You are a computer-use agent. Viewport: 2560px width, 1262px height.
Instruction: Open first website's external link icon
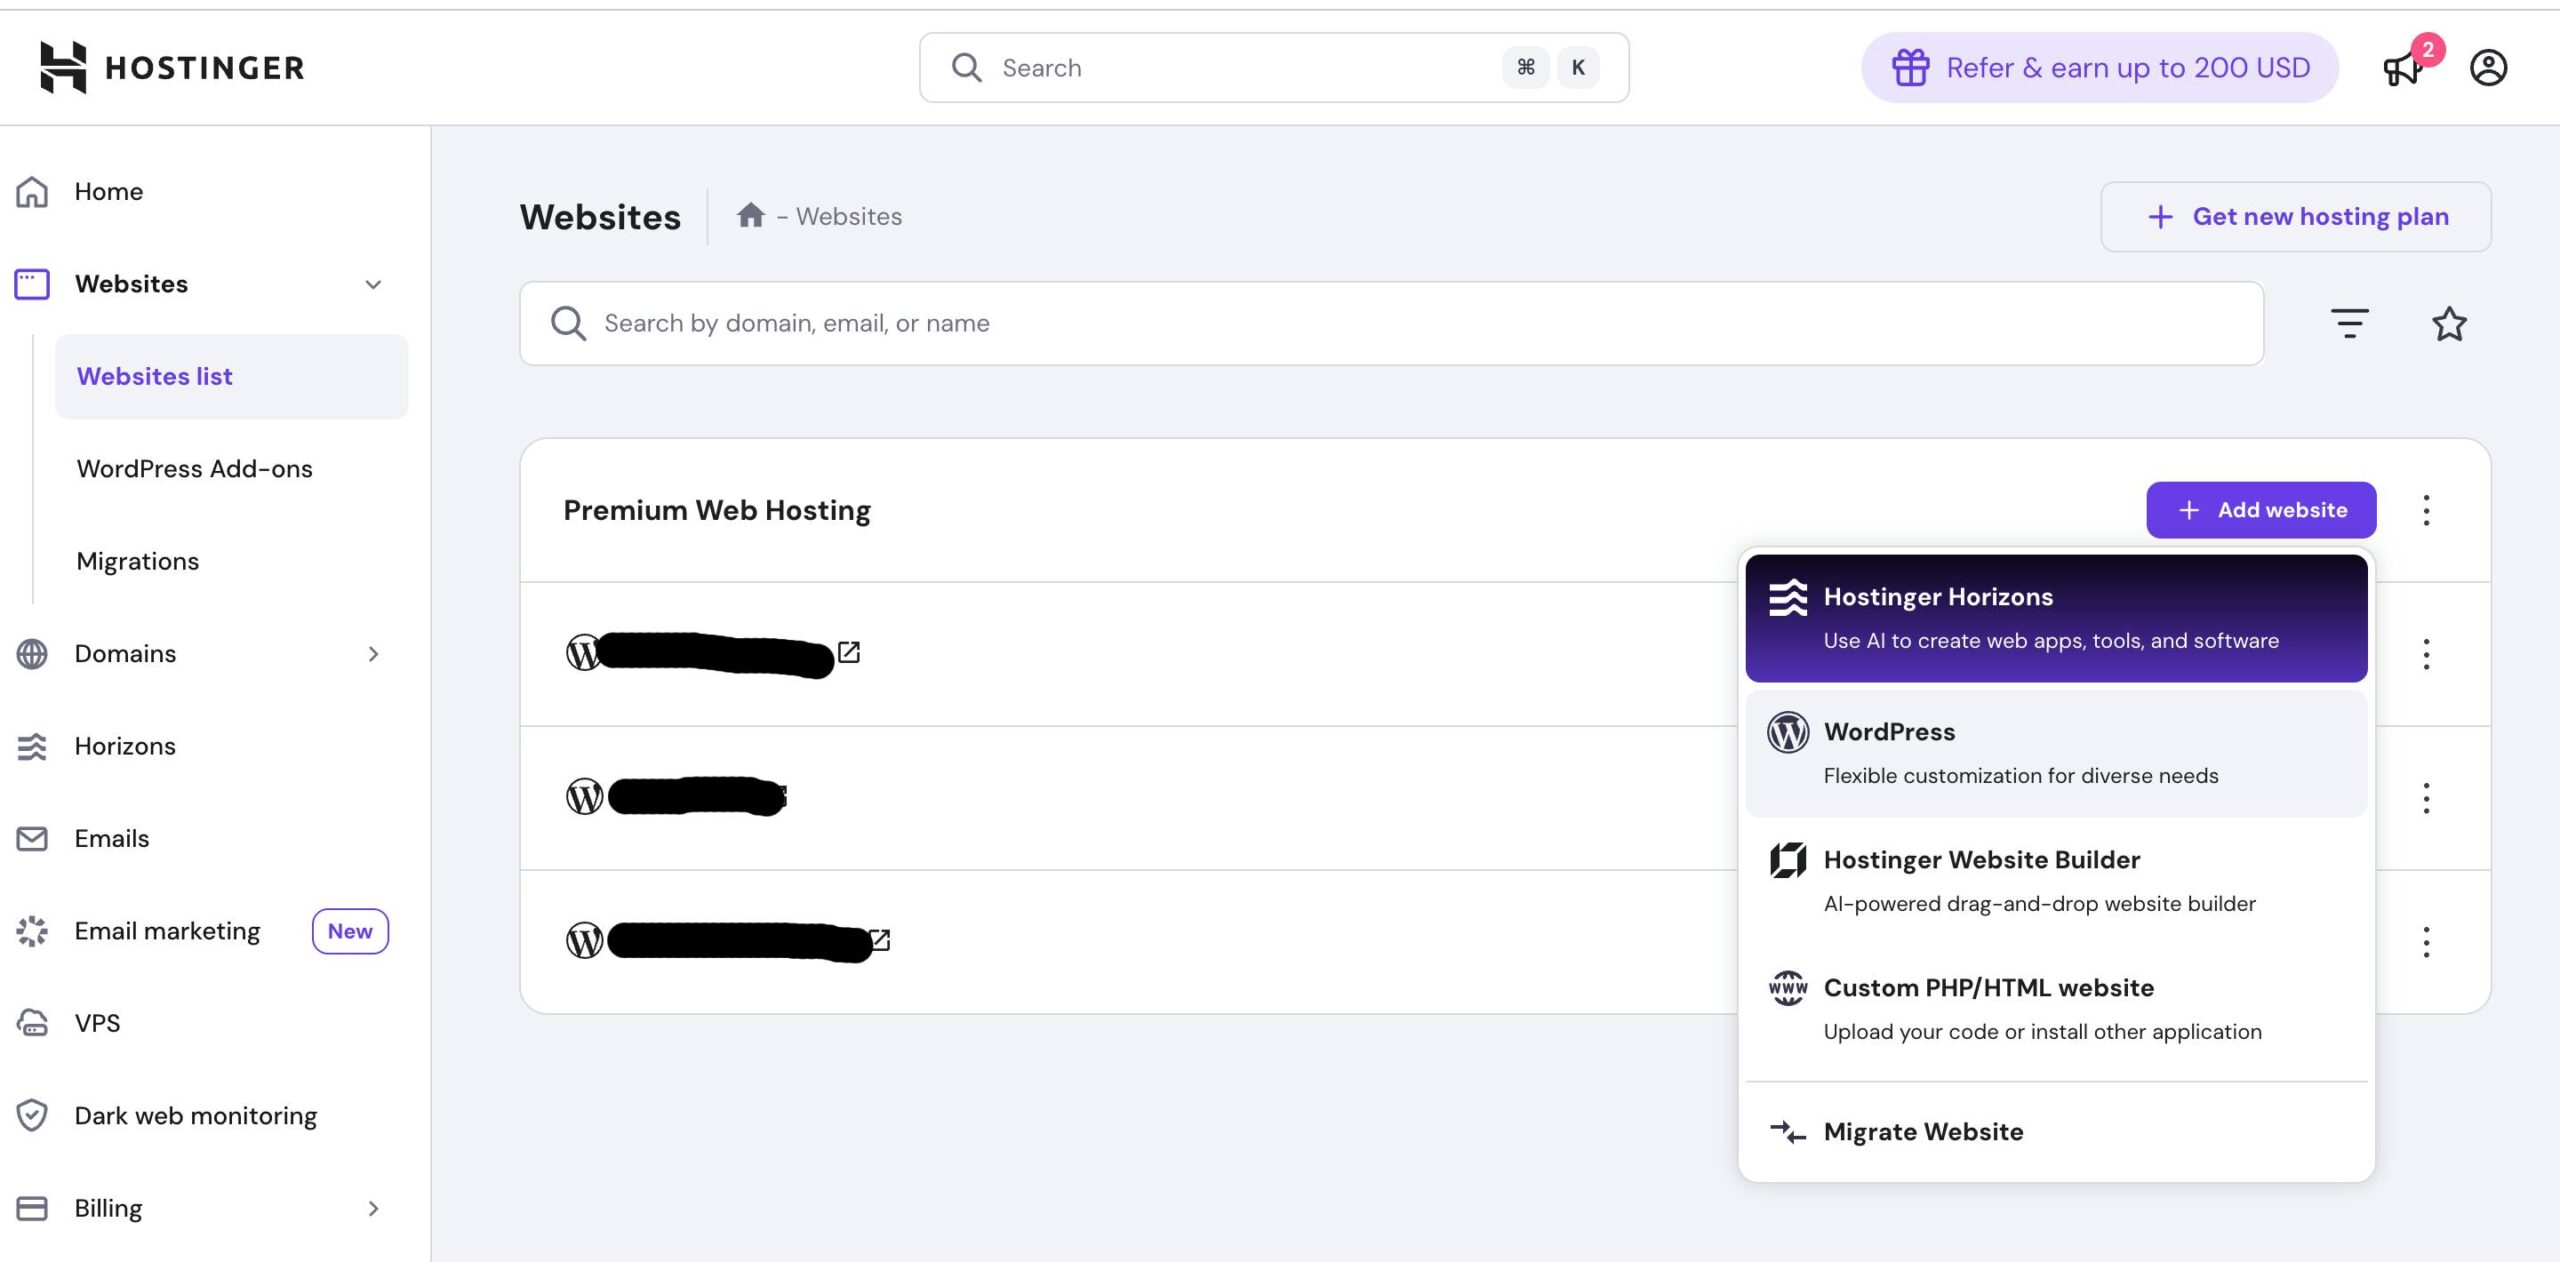coord(849,652)
